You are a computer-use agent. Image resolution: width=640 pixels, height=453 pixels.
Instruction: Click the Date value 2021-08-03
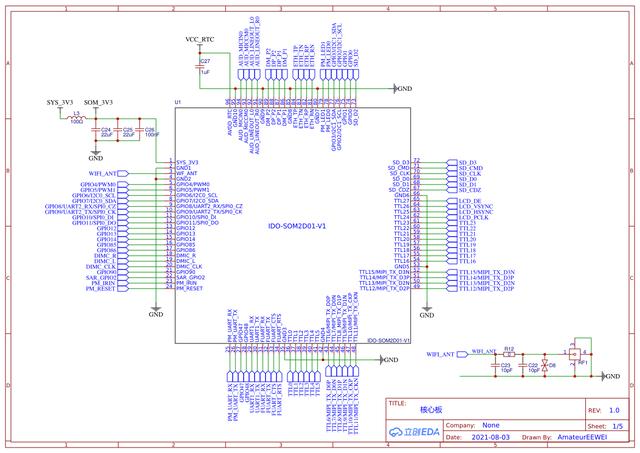(491, 437)
